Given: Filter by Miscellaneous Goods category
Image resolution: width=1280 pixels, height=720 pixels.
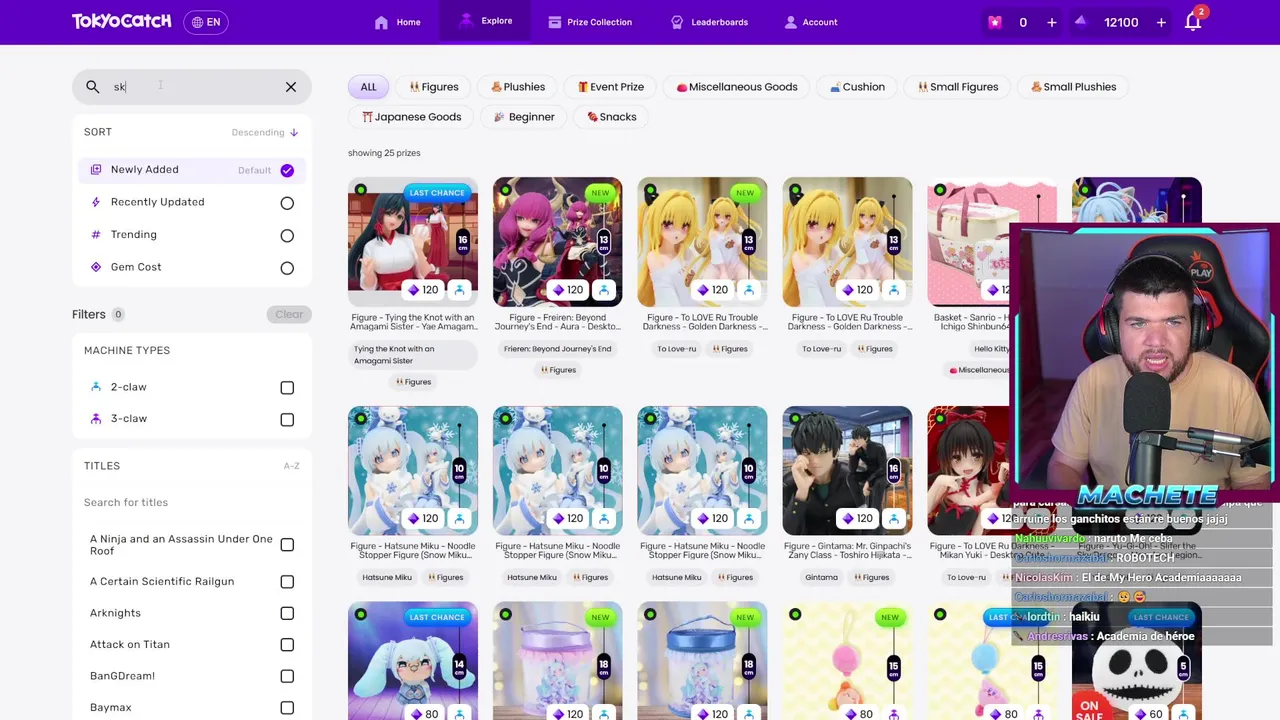Looking at the screenshot, I should tap(737, 87).
